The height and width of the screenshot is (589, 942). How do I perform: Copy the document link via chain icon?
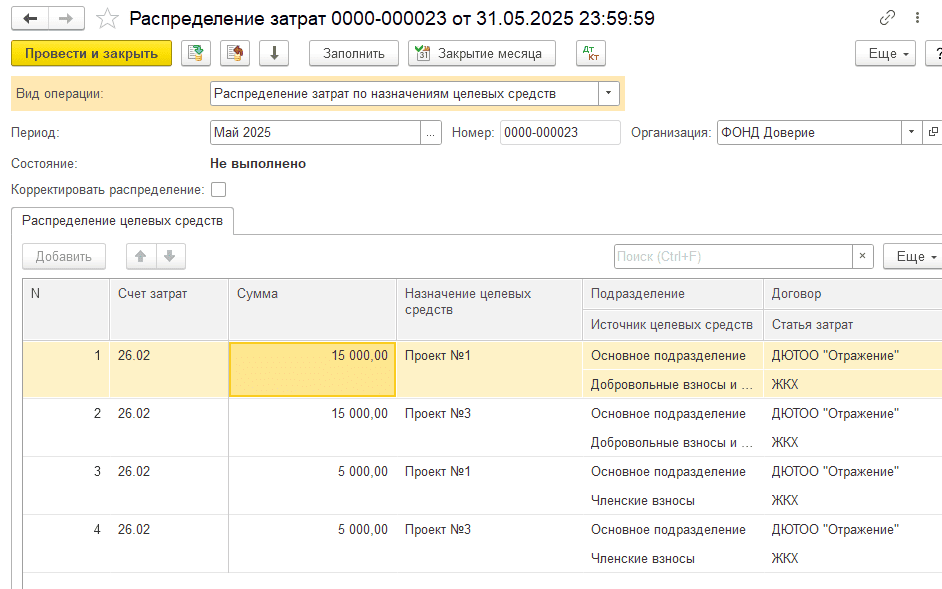click(x=887, y=18)
